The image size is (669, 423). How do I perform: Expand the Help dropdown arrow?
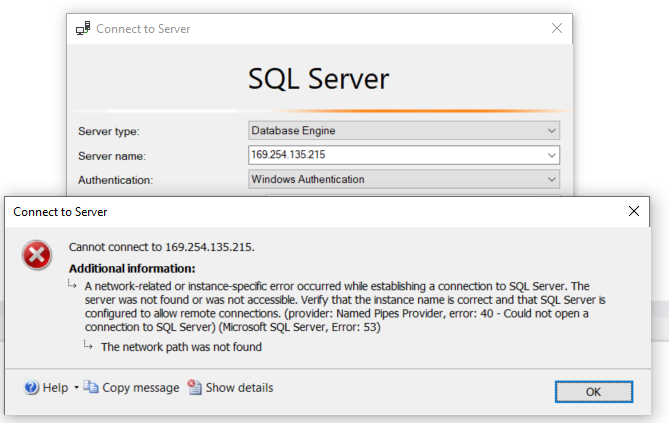pyautogui.click(x=76, y=388)
